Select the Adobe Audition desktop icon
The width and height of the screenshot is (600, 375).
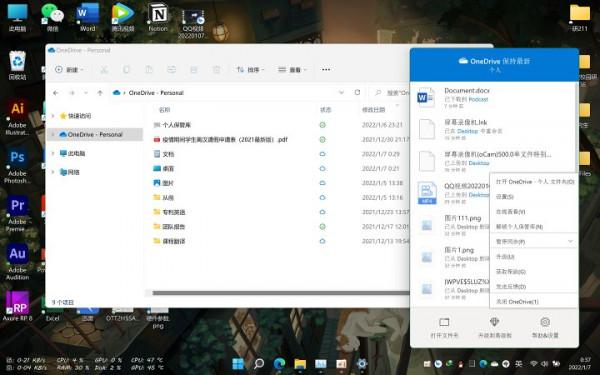[x=17, y=262]
